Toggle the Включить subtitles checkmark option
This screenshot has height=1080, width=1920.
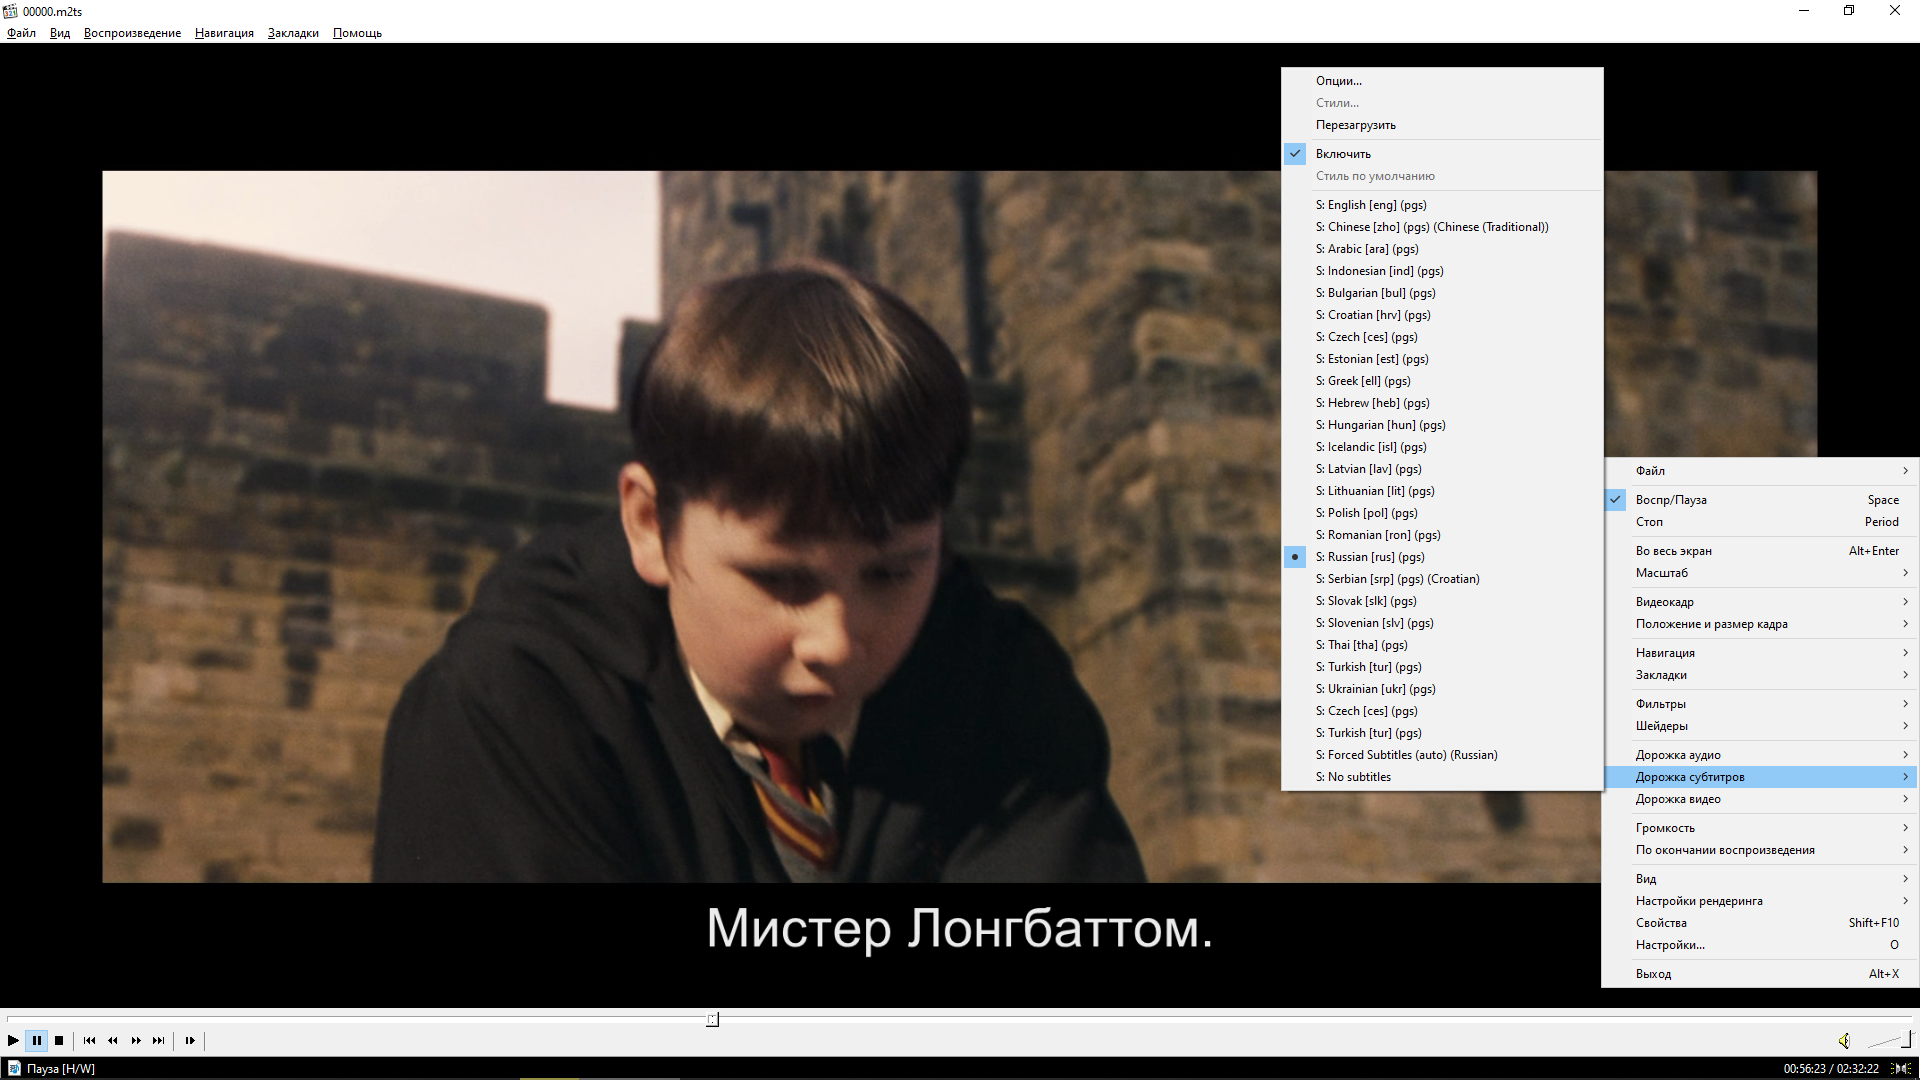click(x=1343, y=154)
